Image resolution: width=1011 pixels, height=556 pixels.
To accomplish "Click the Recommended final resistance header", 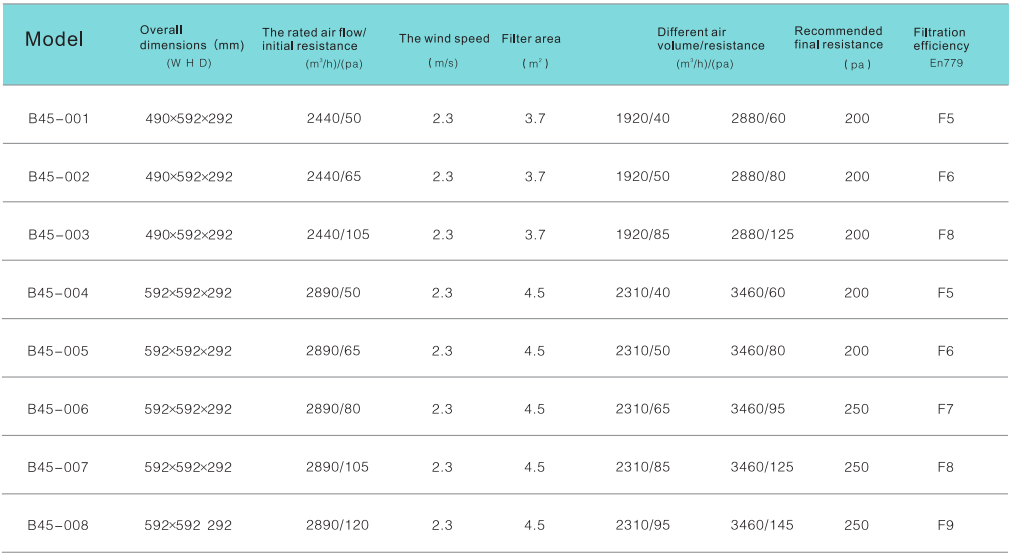I will (838, 38).
